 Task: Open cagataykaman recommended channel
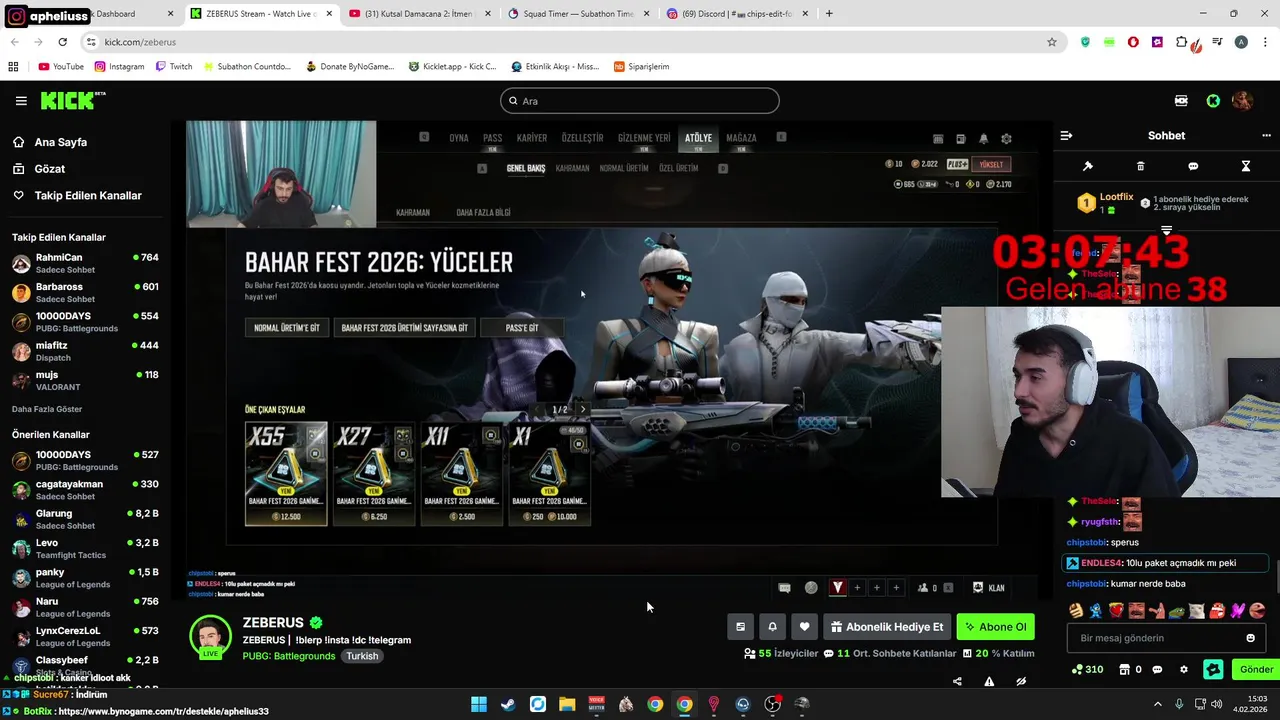pyautogui.click(x=85, y=490)
